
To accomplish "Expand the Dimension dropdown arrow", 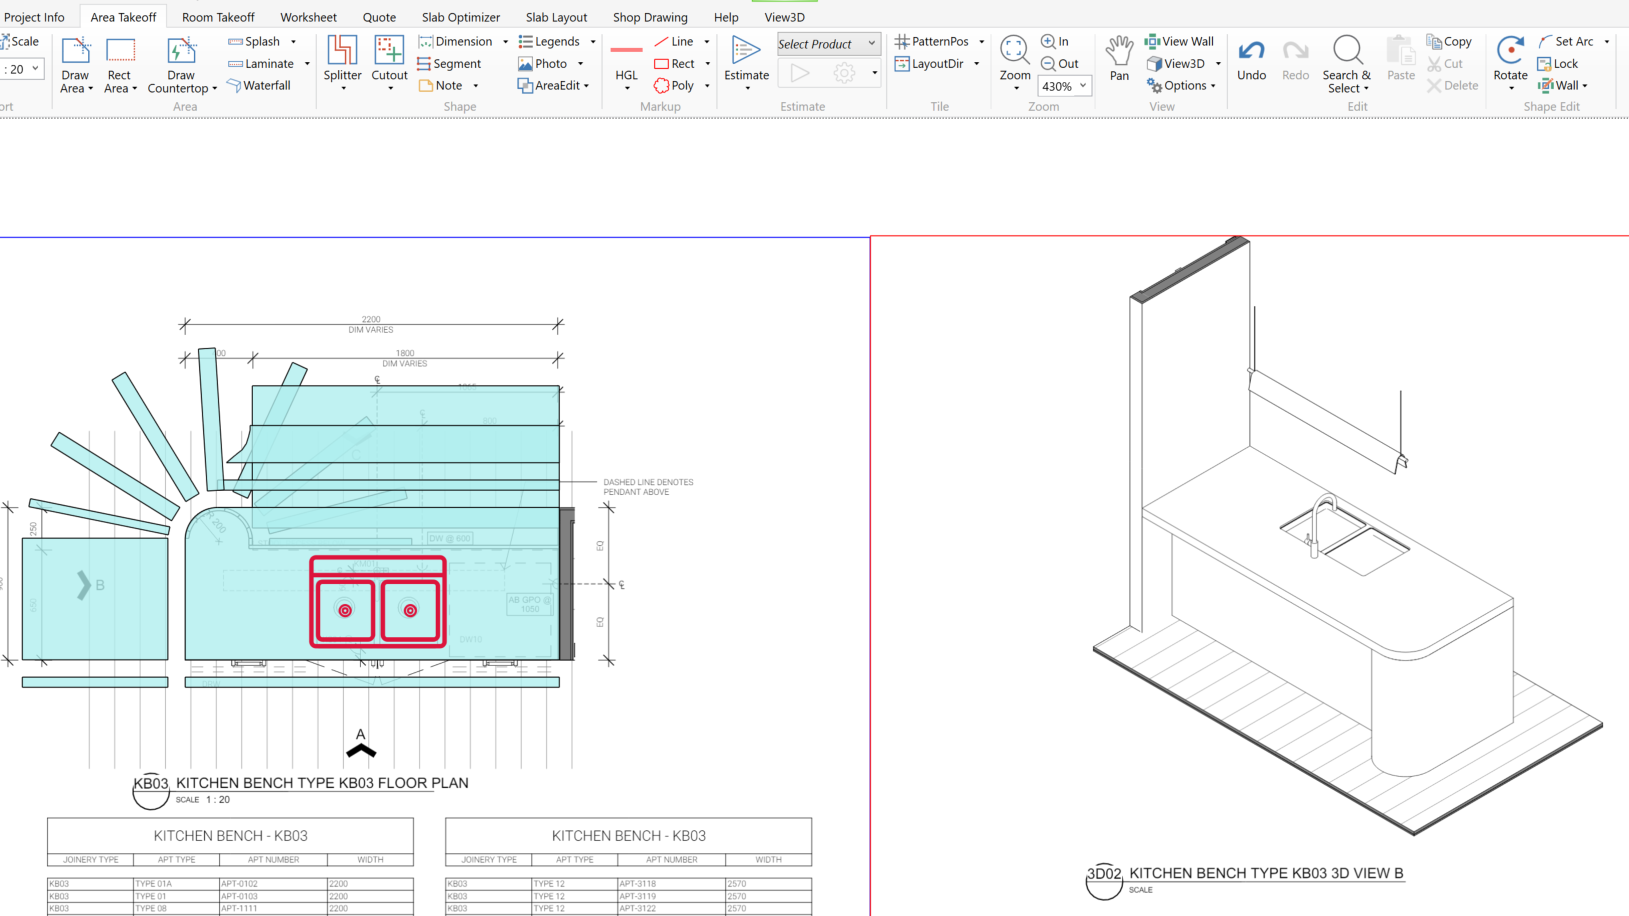I will point(505,42).
